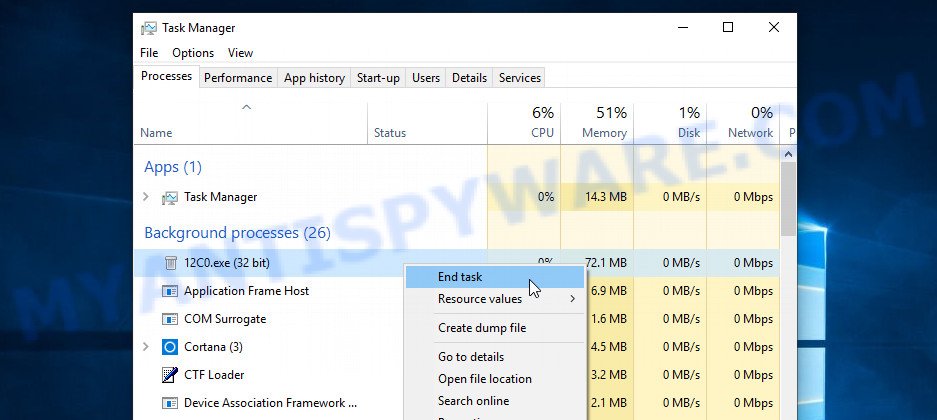
Task: Click the 6.9 MB memory value
Action: [x=609, y=291]
